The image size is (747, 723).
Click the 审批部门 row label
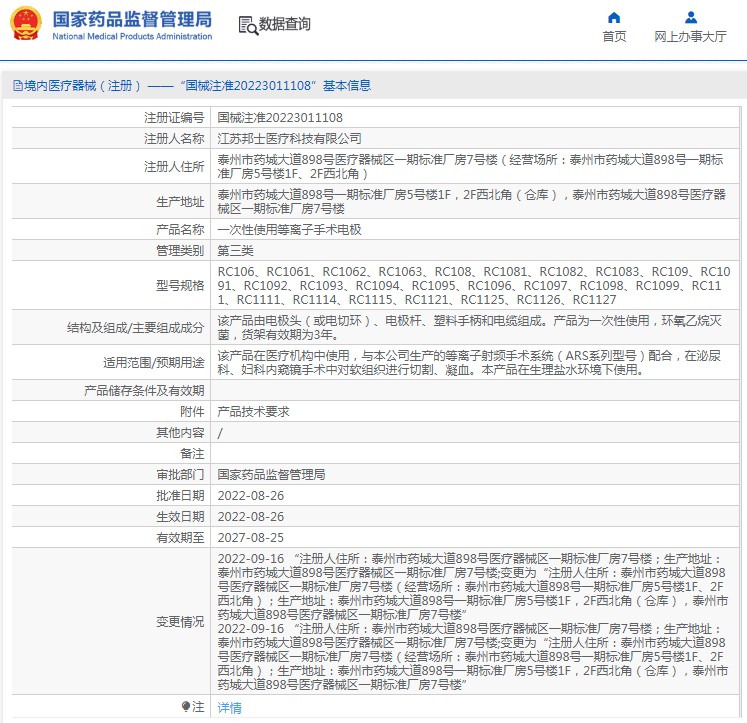pos(180,474)
